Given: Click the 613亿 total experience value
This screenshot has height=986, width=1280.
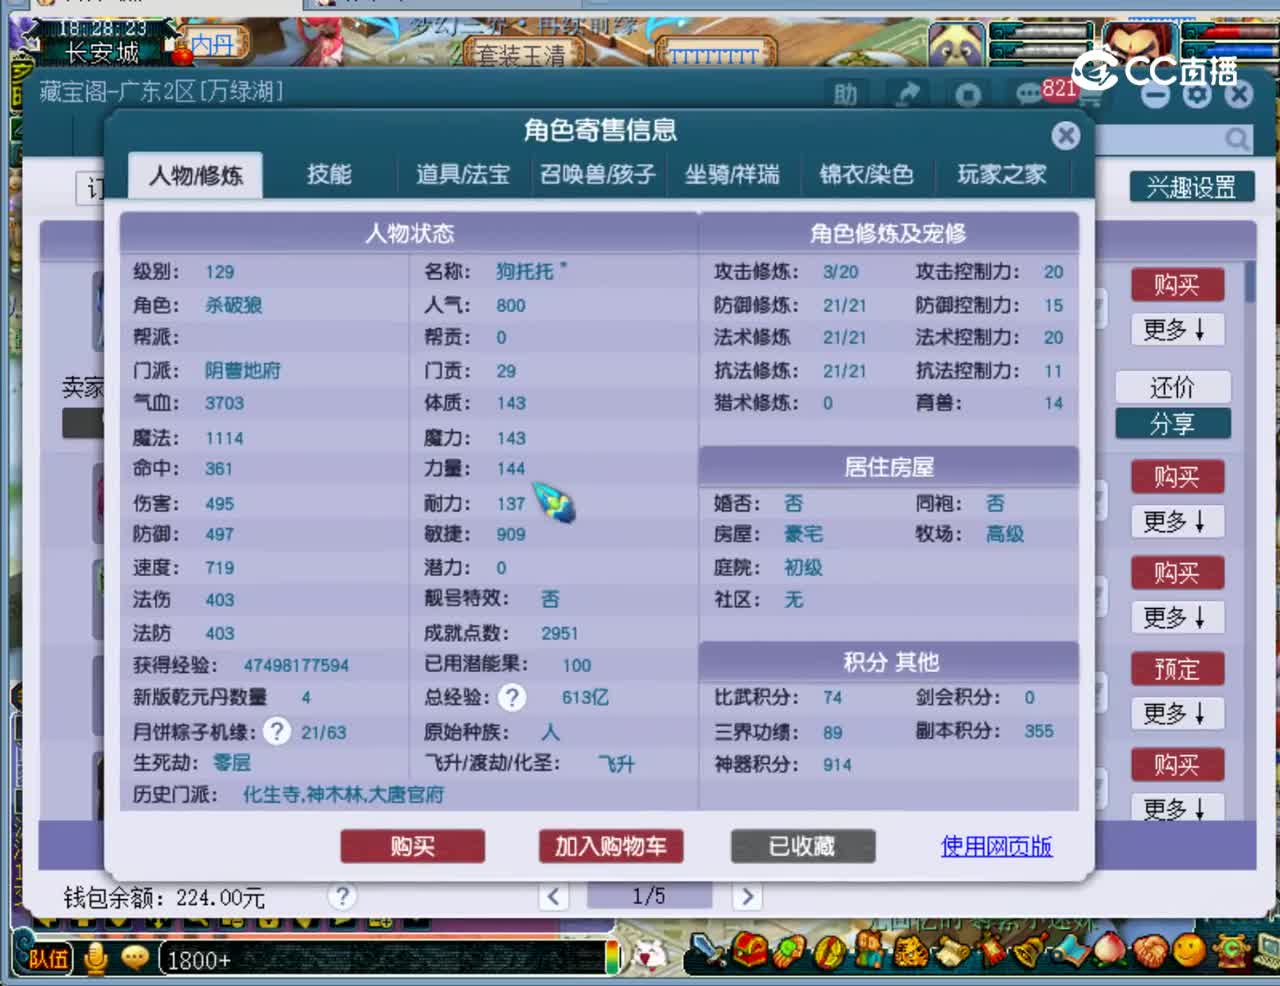Looking at the screenshot, I should click(x=585, y=697).
